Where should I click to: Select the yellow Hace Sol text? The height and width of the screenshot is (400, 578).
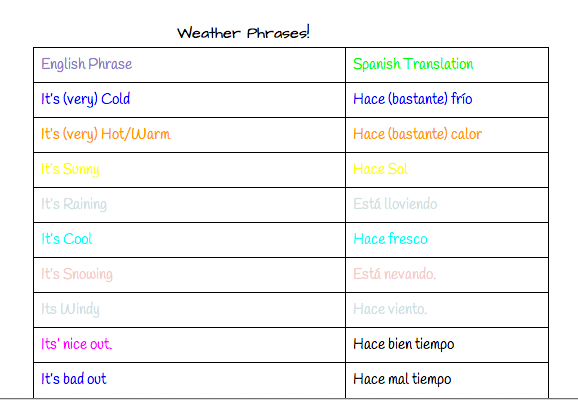click(x=380, y=169)
